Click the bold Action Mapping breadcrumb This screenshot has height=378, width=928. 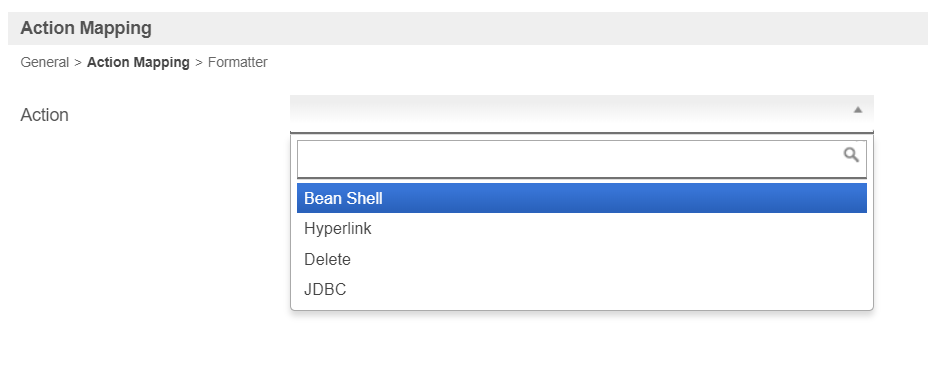click(138, 62)
